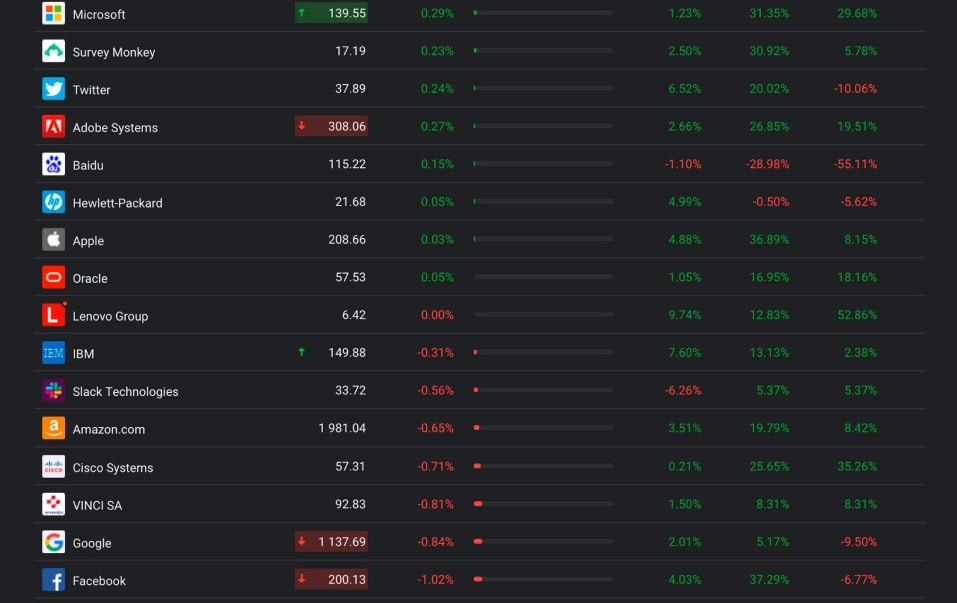Click the Adobe Systems logo icon
Image resolution: width=957 pixels, height=603 pixels.
53,127
